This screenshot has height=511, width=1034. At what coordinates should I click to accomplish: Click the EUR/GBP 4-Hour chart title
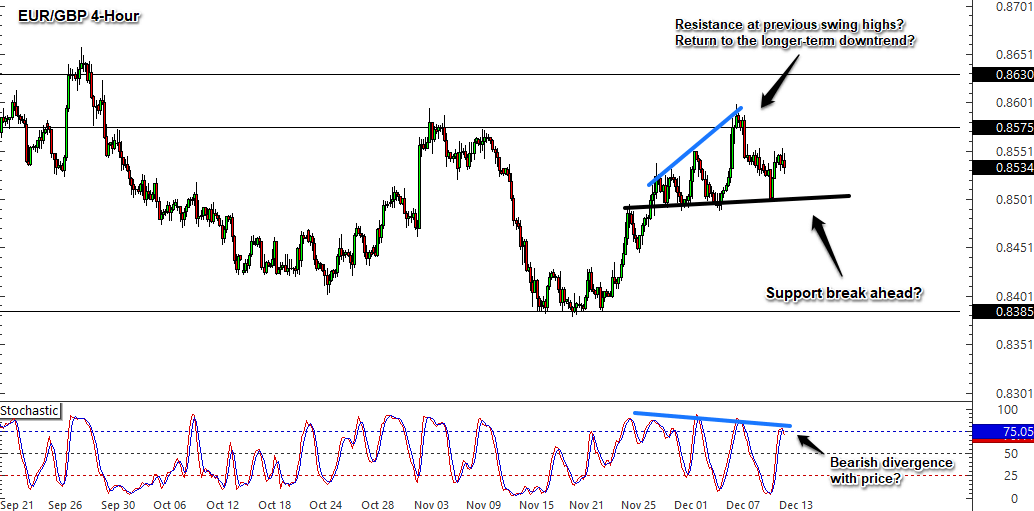72,17
